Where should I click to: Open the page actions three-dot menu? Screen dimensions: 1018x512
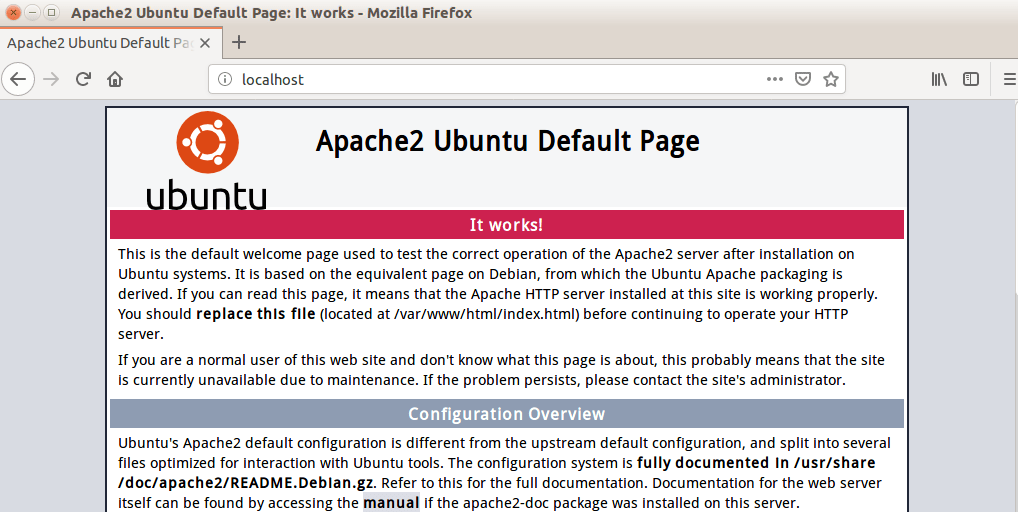pos(775,80)
